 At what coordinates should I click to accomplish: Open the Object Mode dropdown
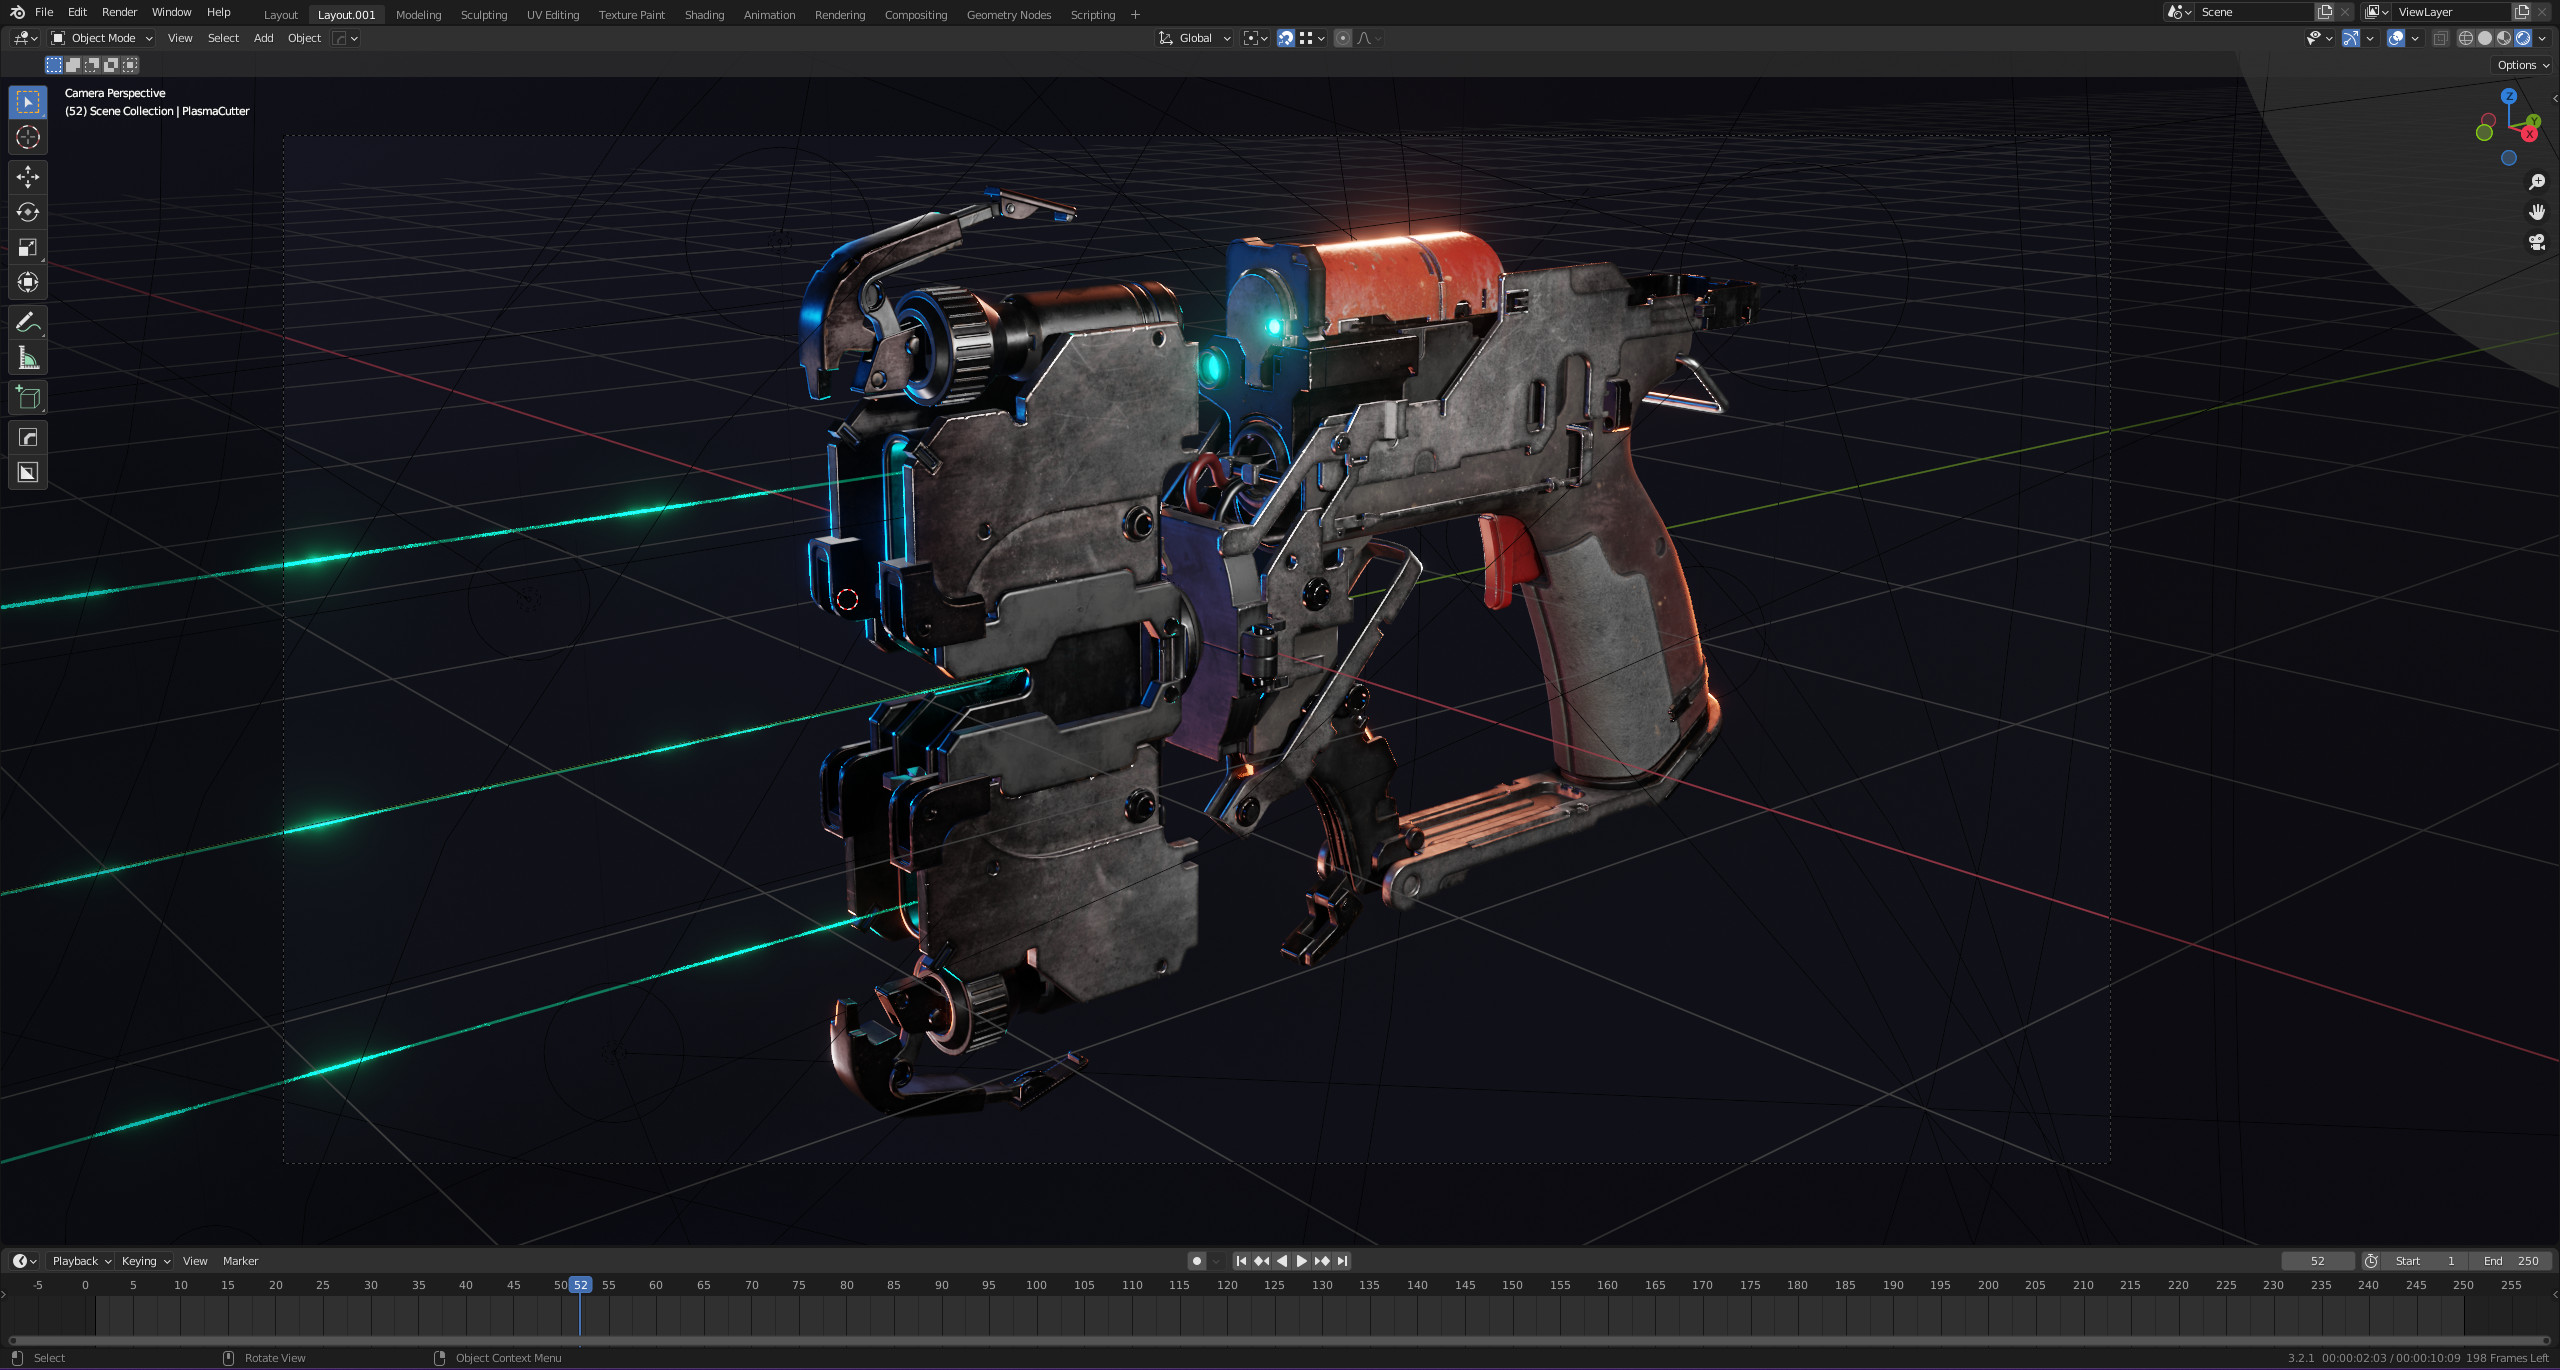pos(102,38)
